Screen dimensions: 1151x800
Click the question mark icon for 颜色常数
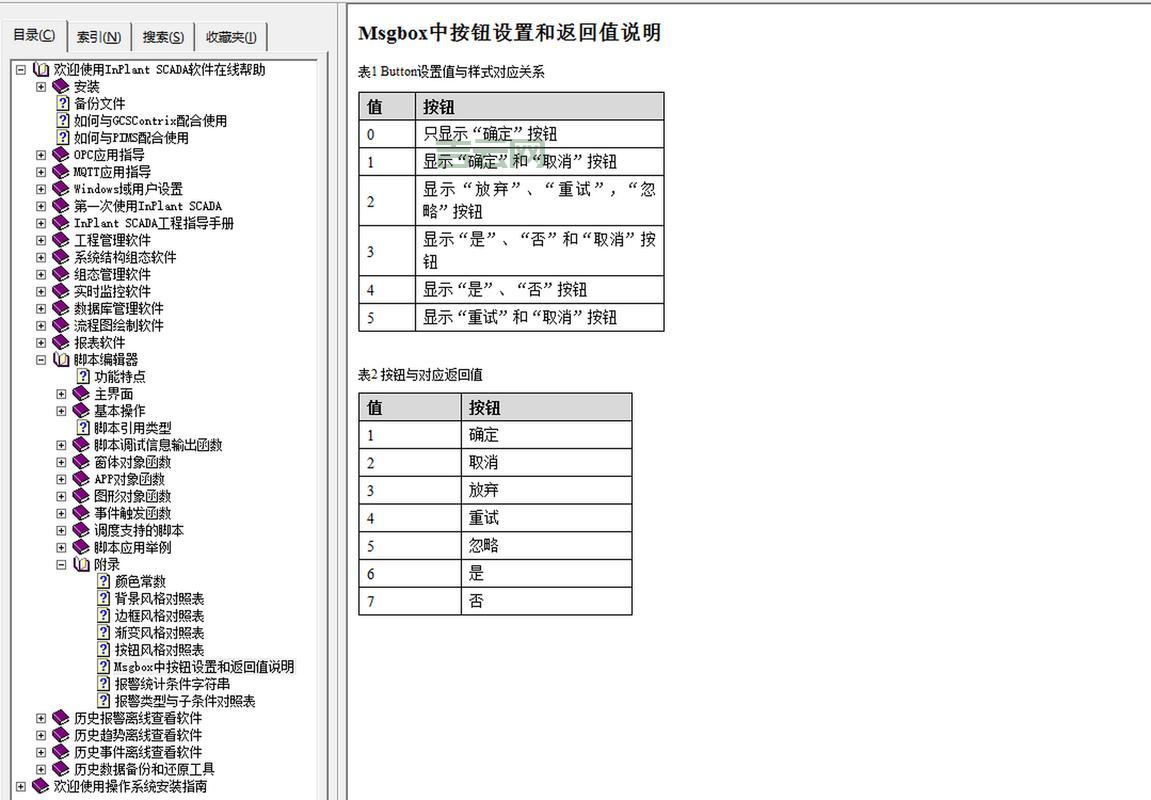coord(103,581)
